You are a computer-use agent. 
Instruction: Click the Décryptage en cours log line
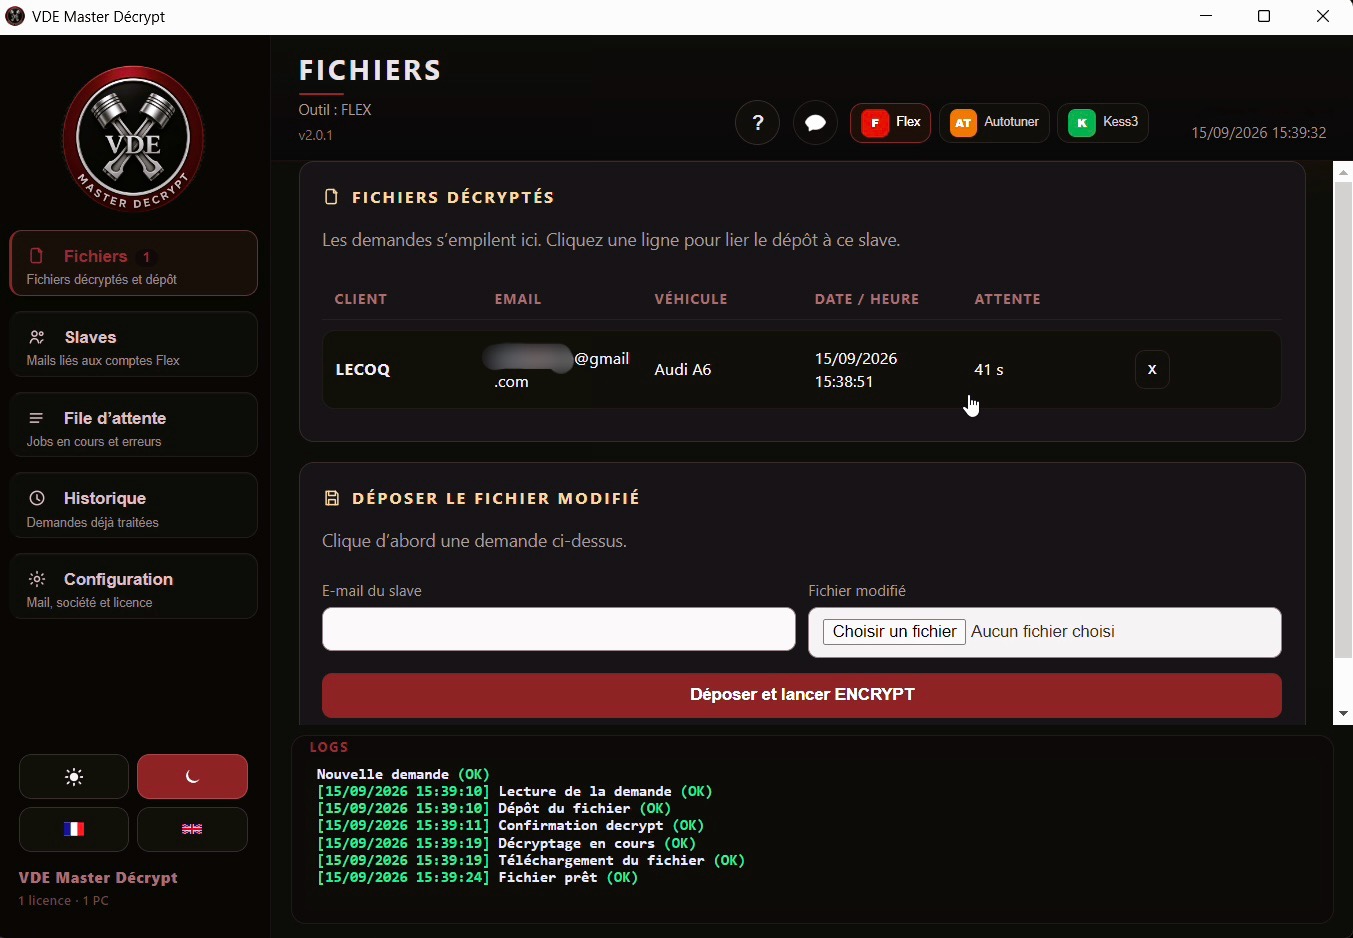(507, 843)
